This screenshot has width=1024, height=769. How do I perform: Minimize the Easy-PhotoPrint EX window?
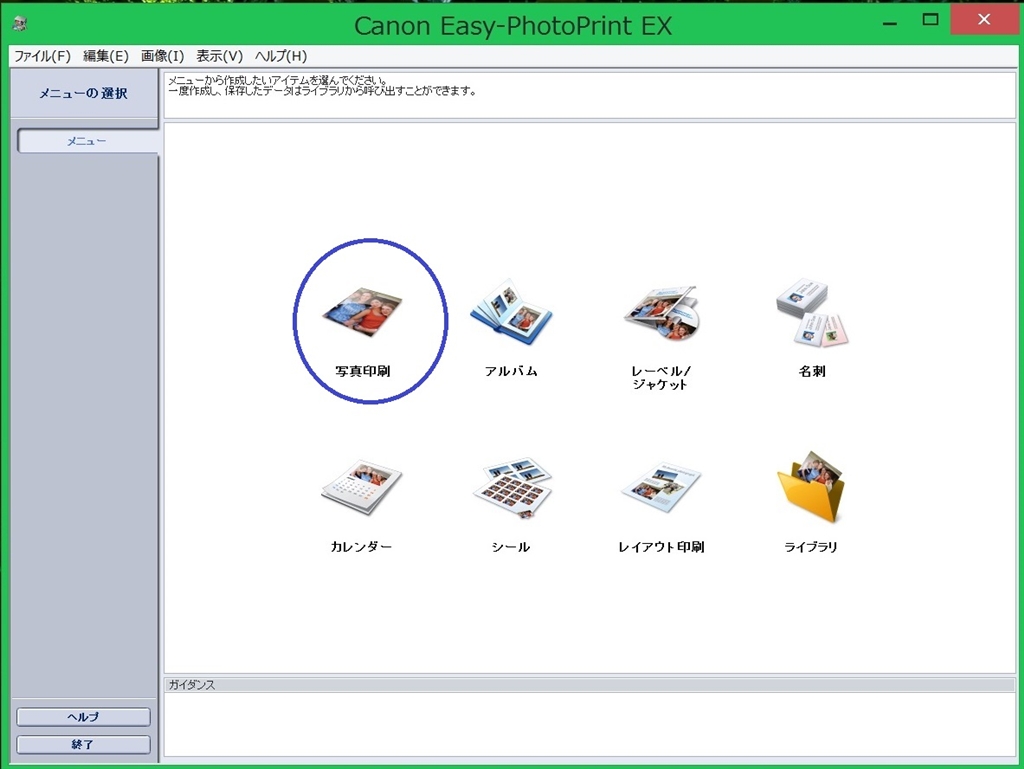889,22
